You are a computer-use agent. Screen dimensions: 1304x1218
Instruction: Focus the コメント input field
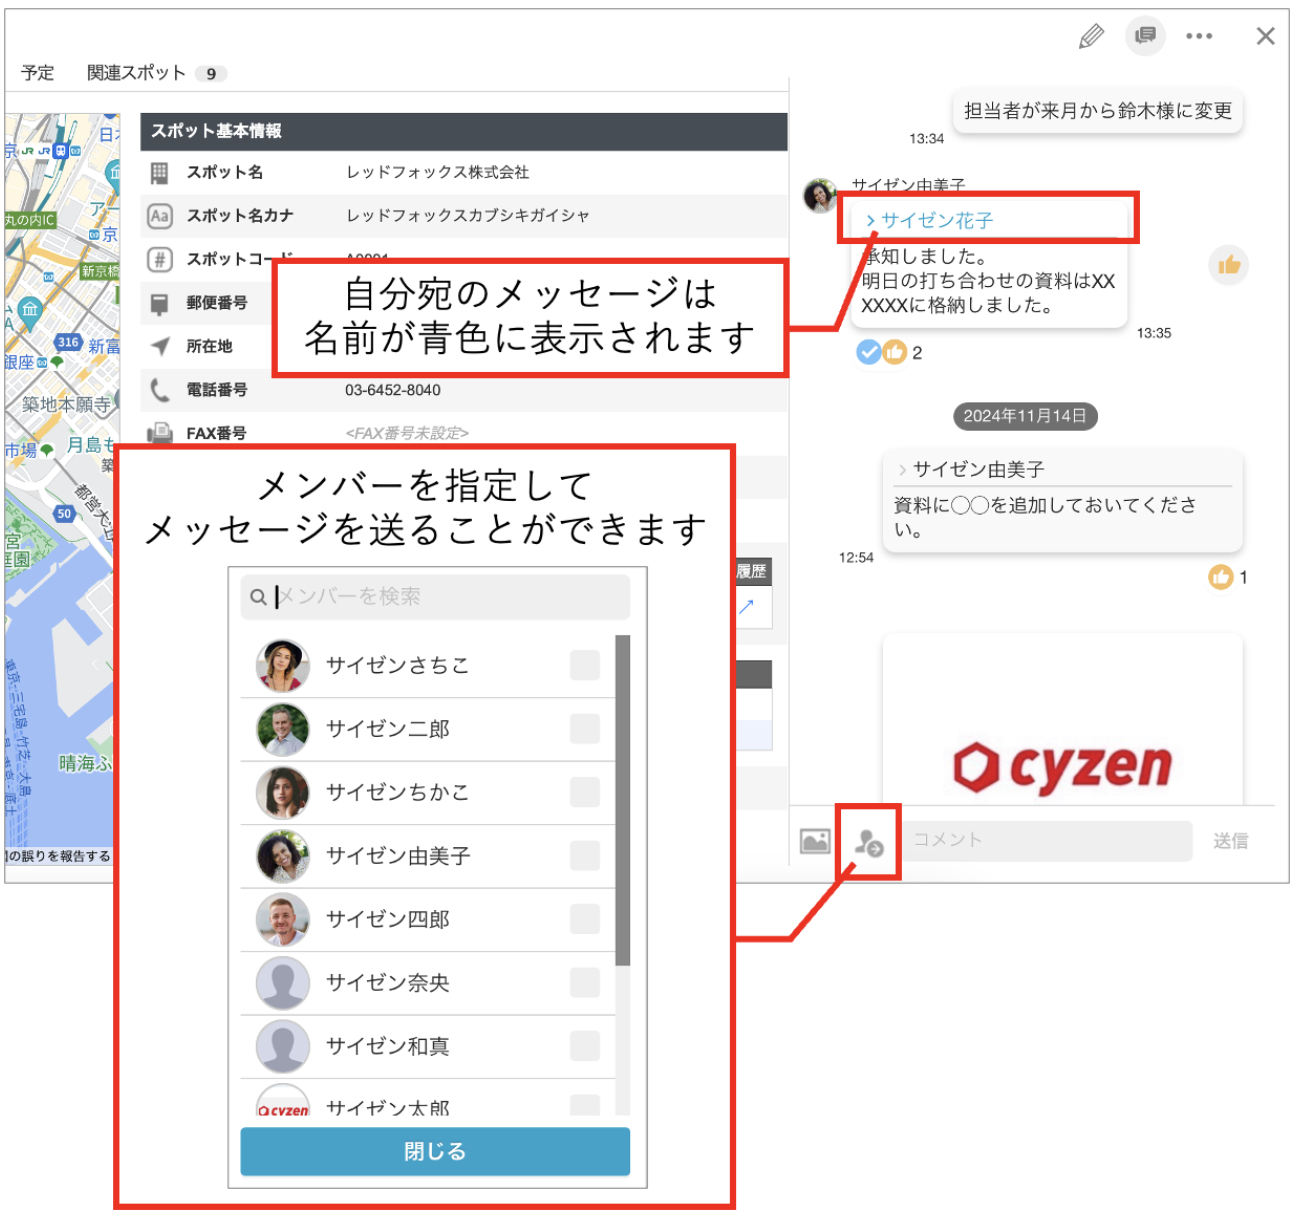(x=1047, y=841)
